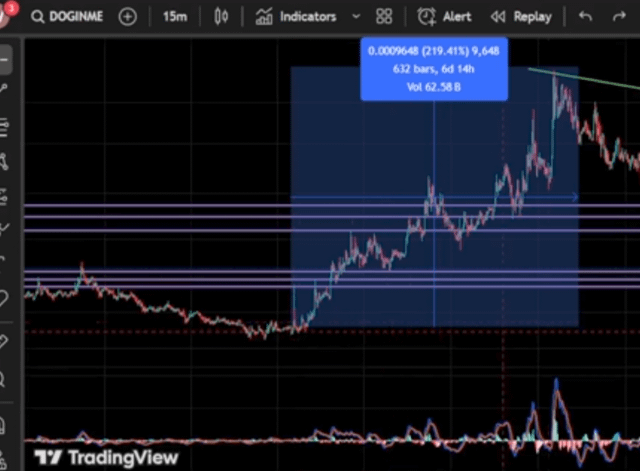Click the add symbol compare plus icon

pyautogui.click(x=128, y=17)
